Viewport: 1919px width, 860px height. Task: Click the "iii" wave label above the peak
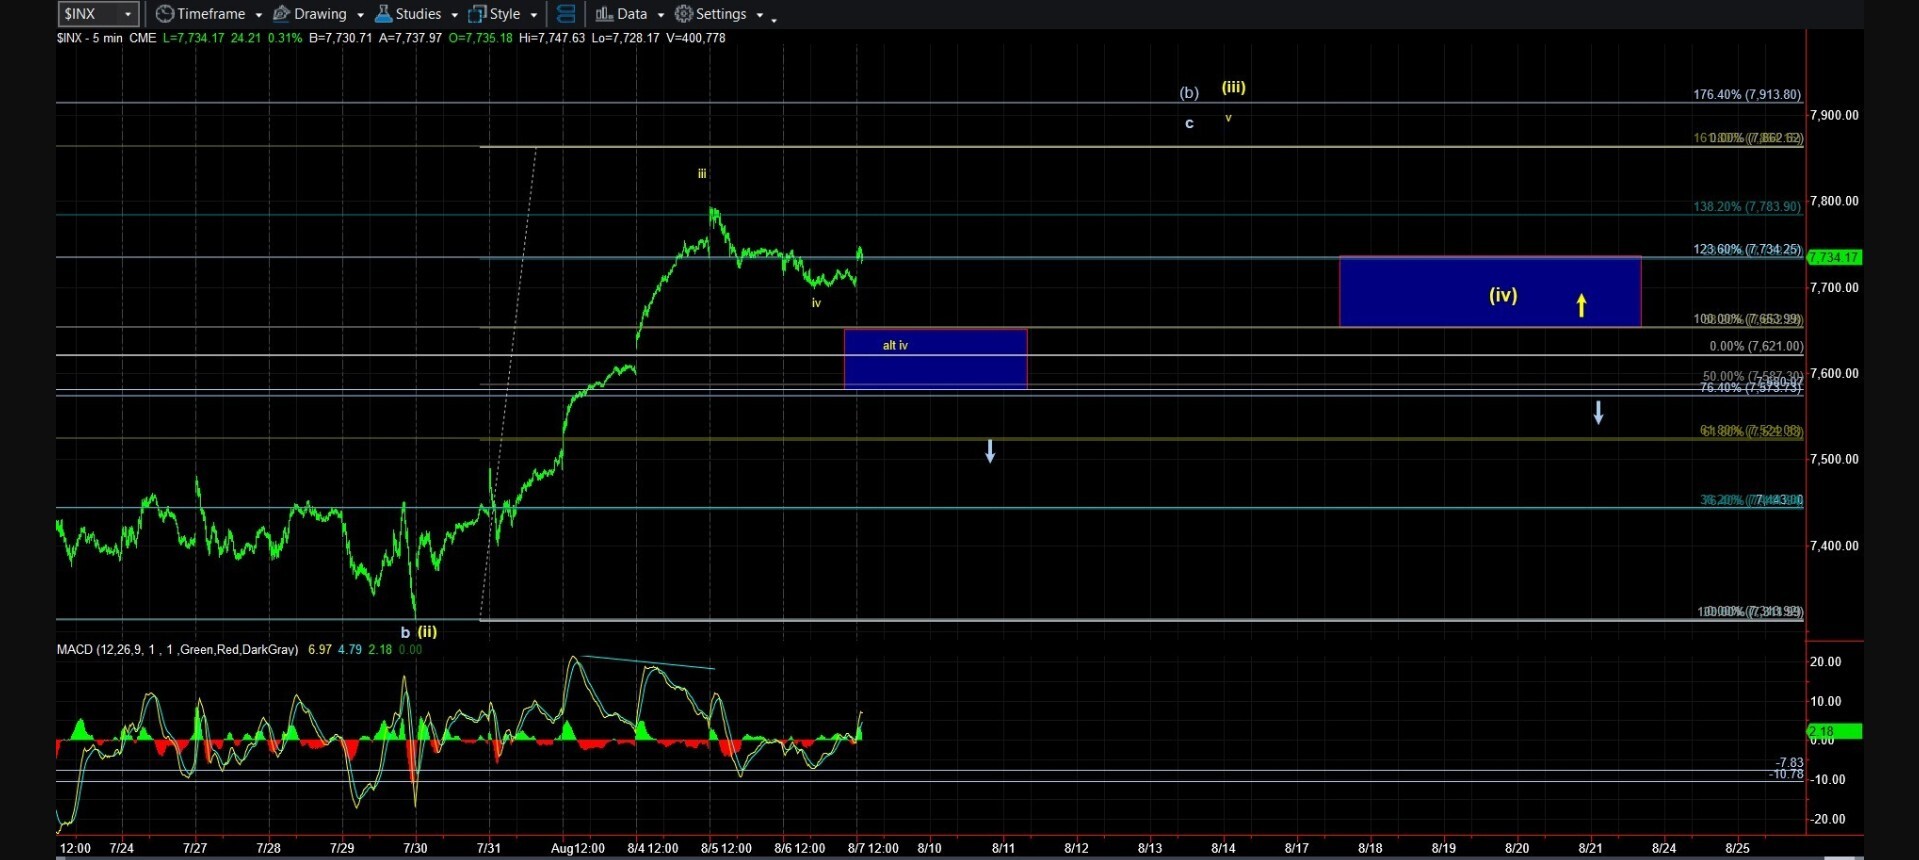point(702,174)
